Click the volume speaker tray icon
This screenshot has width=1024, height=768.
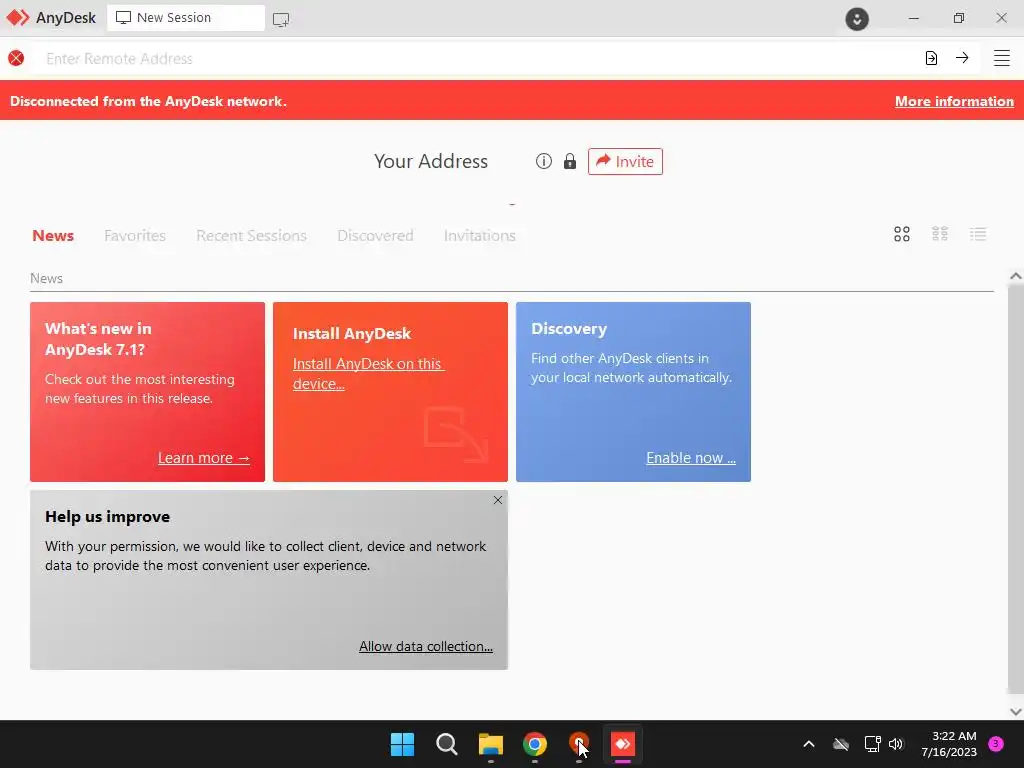[896, 744]
